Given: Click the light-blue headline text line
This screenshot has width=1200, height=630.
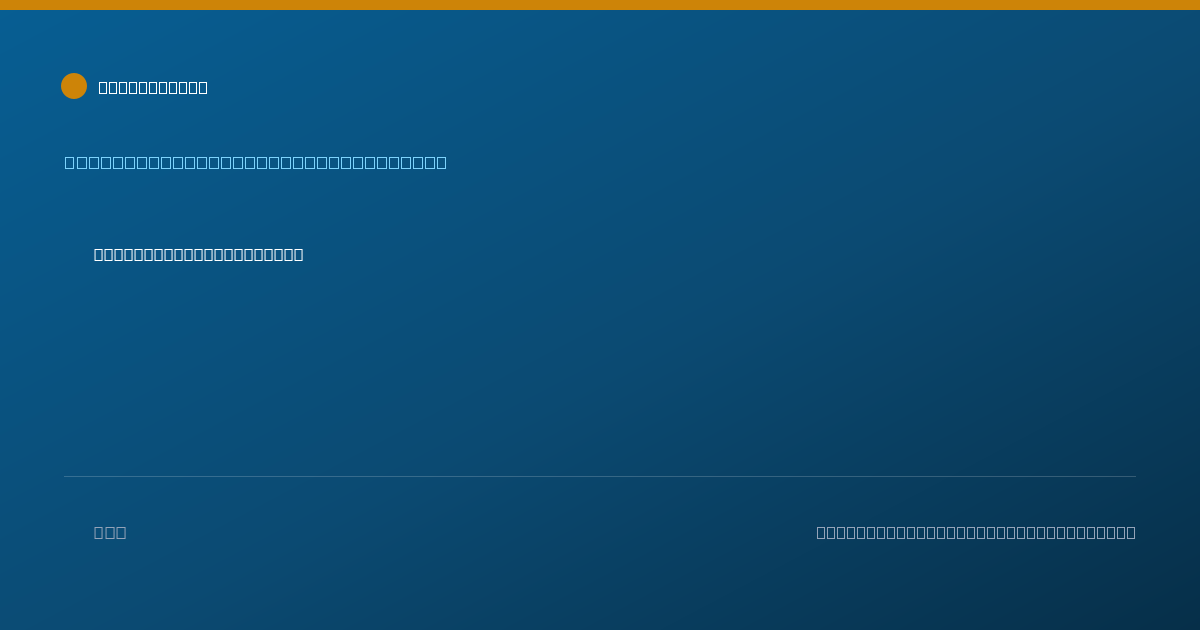Looking at the screenshot, I should (x=256, y=162).
